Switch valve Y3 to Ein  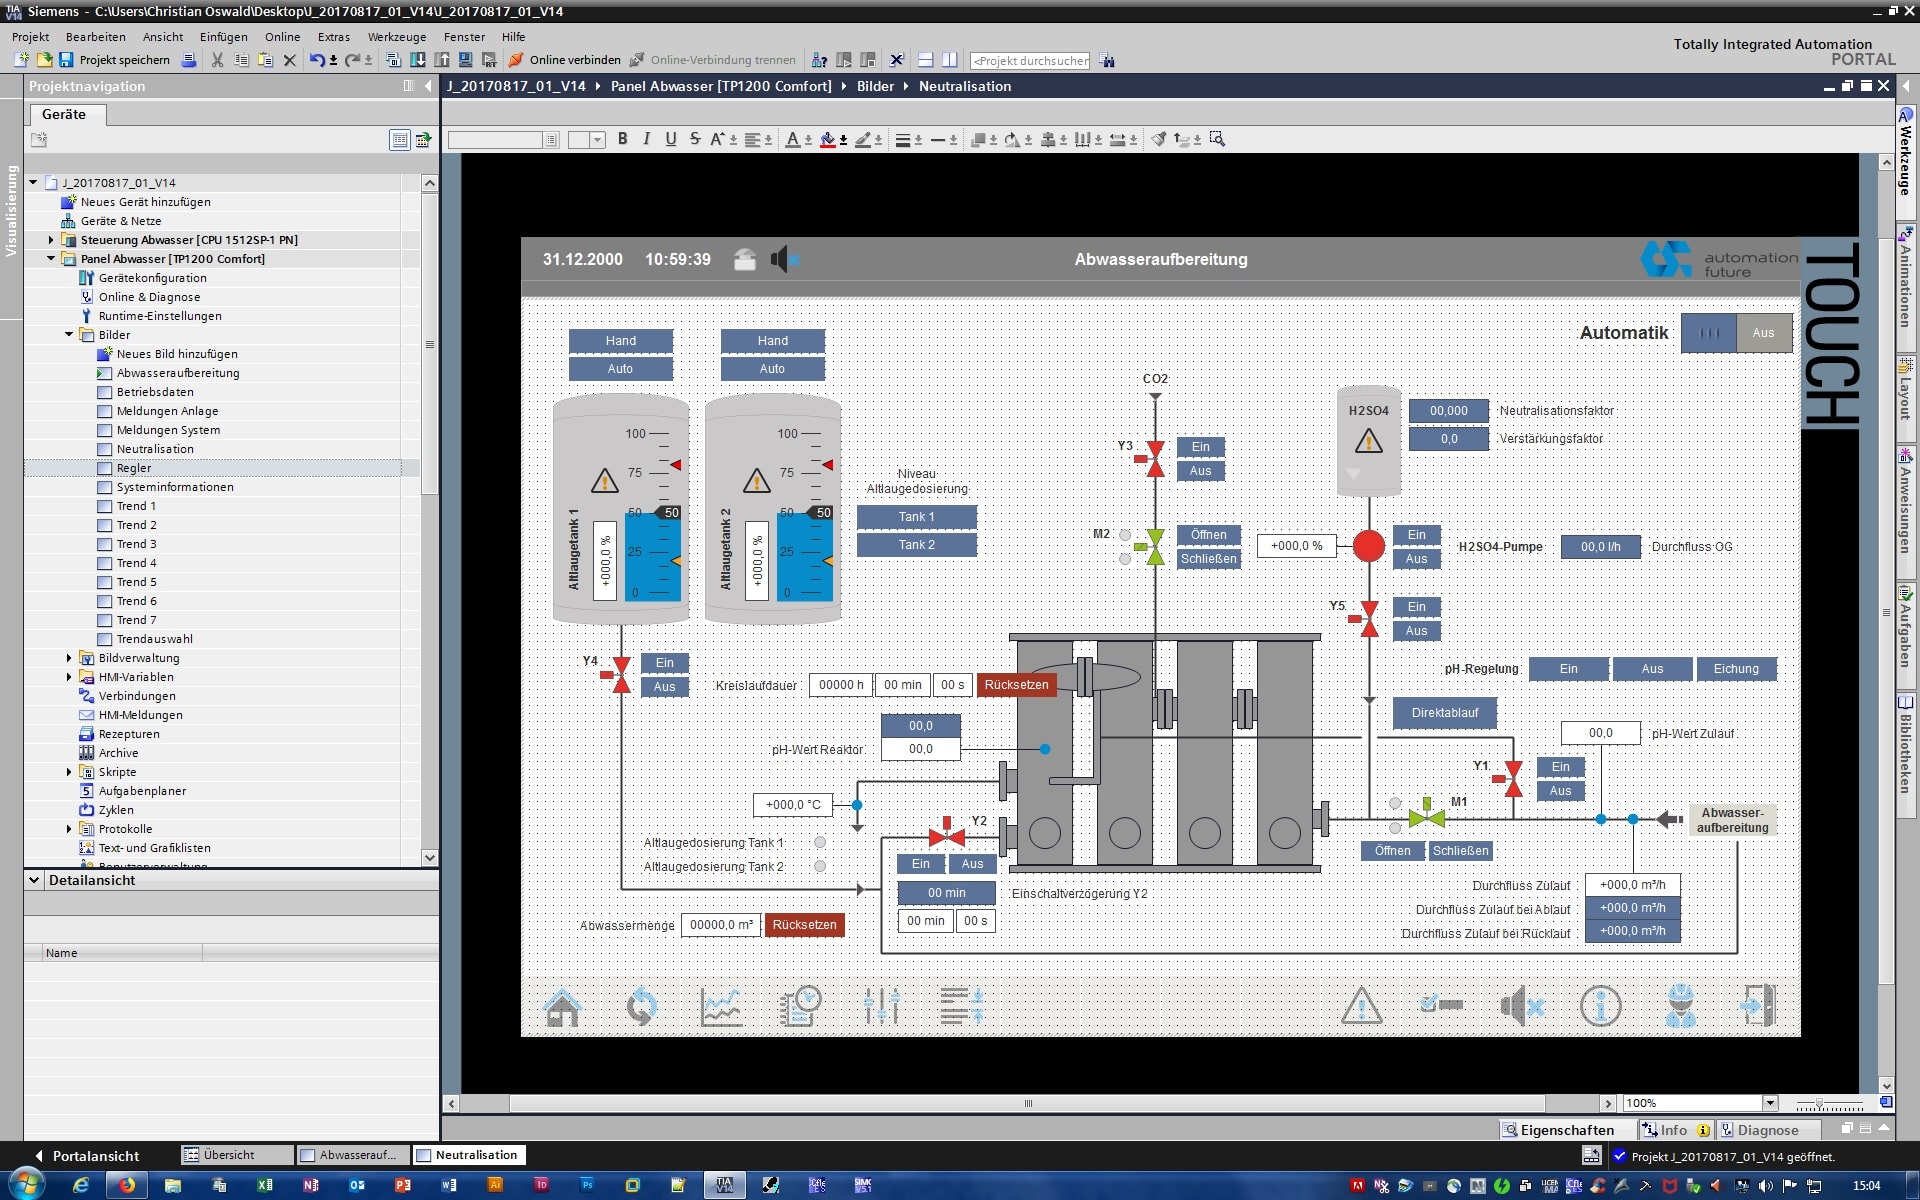tap(1201, 447)
